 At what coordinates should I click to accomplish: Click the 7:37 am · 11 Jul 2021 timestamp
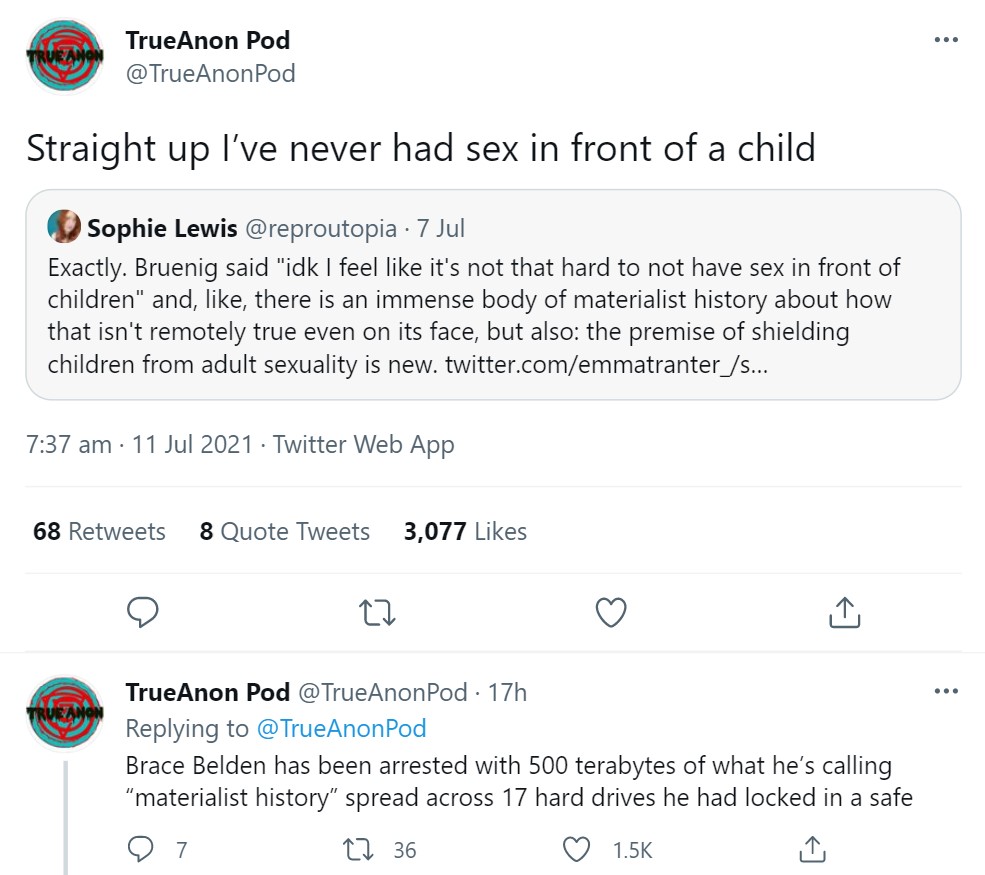[140, 445]
